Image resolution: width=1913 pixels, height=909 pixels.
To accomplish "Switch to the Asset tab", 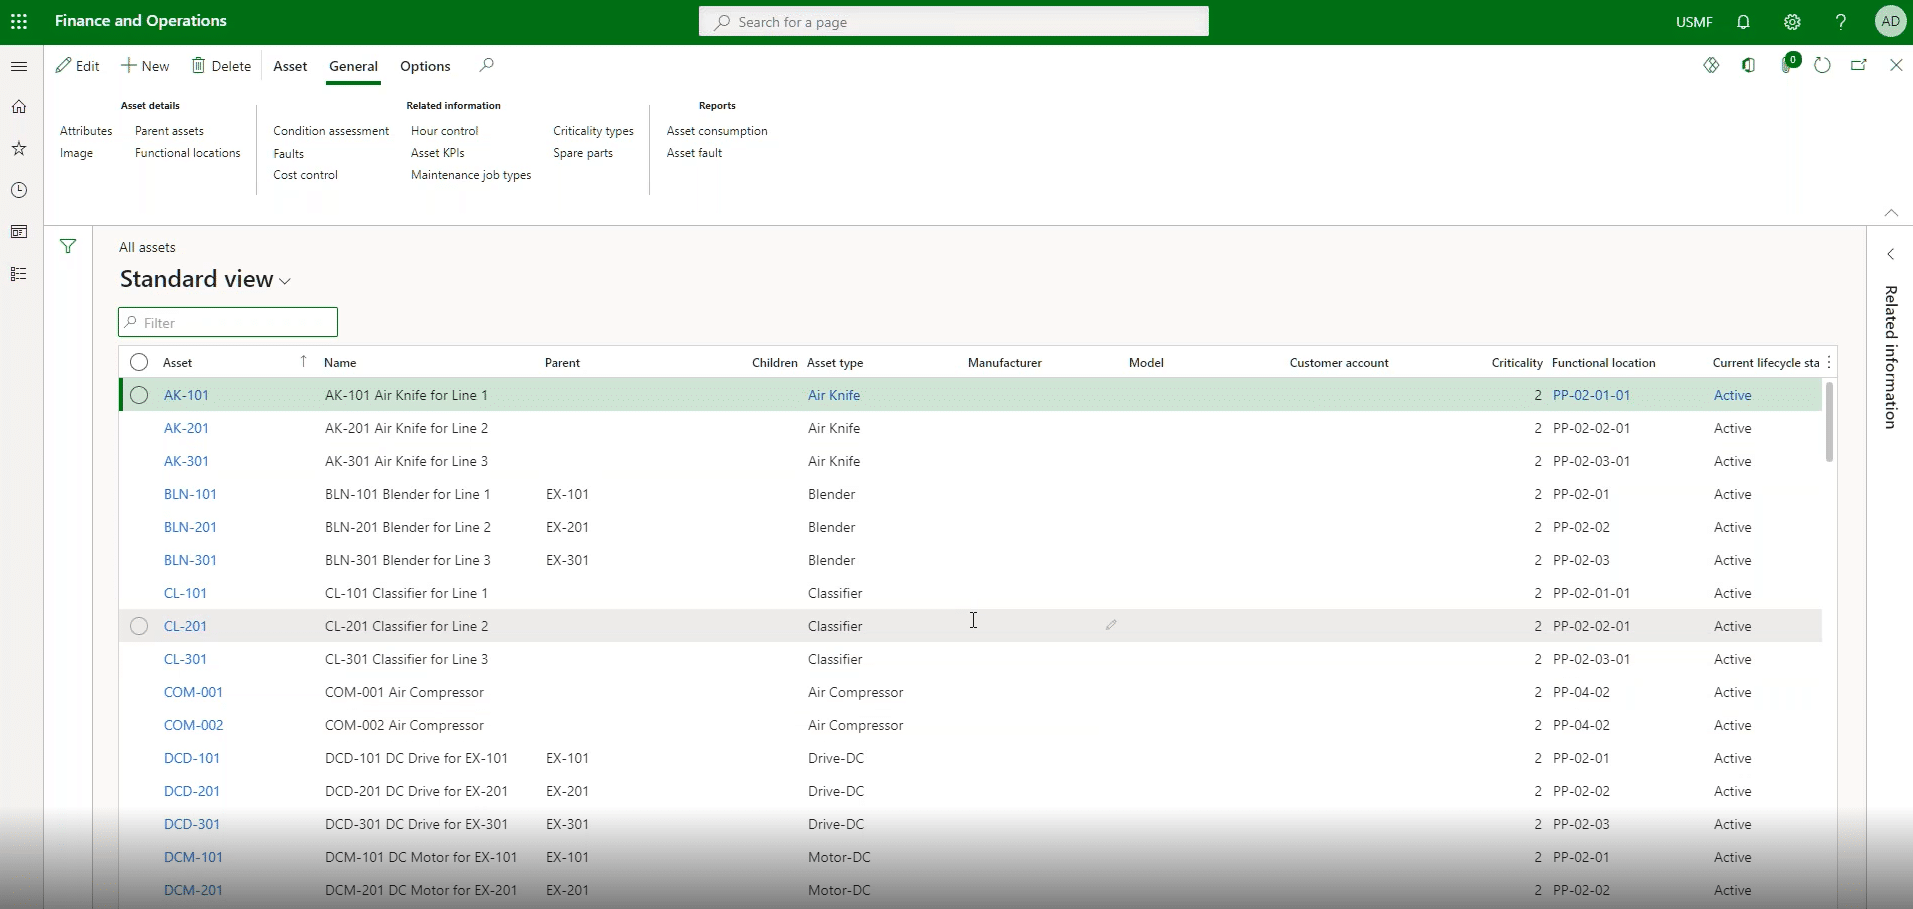I will tap(289, 66).
